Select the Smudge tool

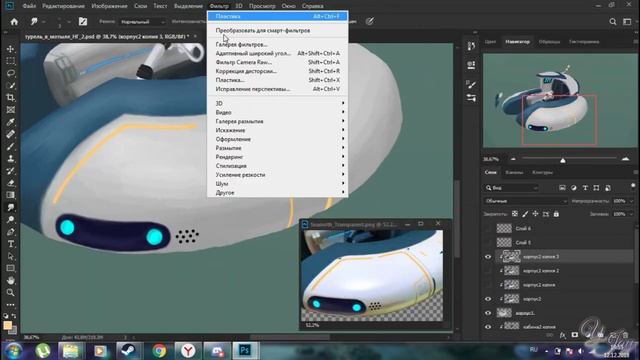(11, 207)
